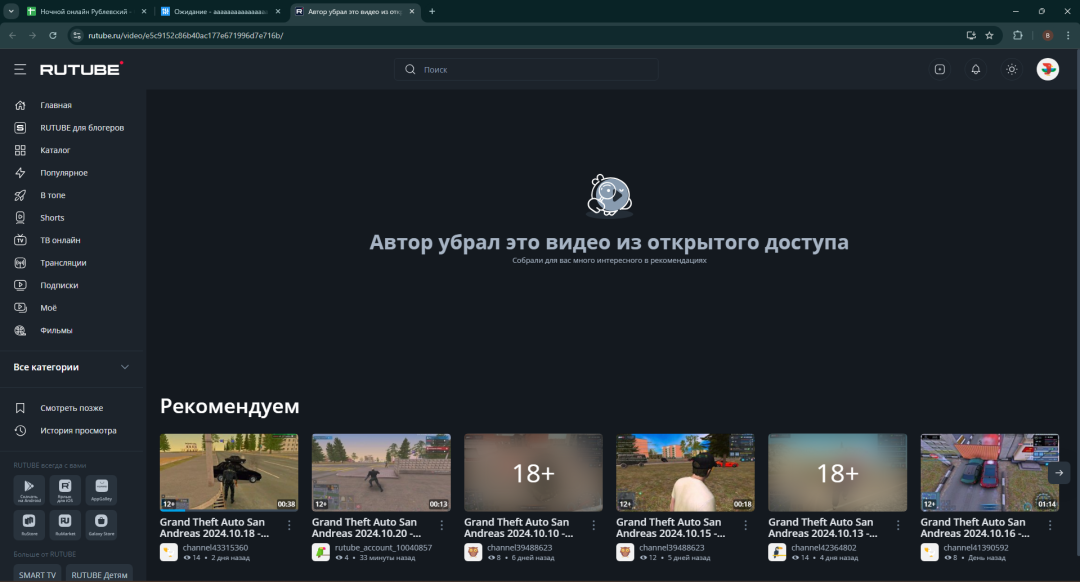Screen dimensions: 1080x582
Task: Click the Поиск search field
Action: coord(526,70)
